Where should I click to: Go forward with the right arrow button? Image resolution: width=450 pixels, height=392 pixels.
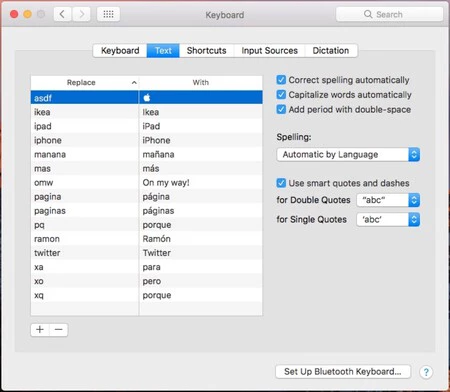click(x=81, y=14)
